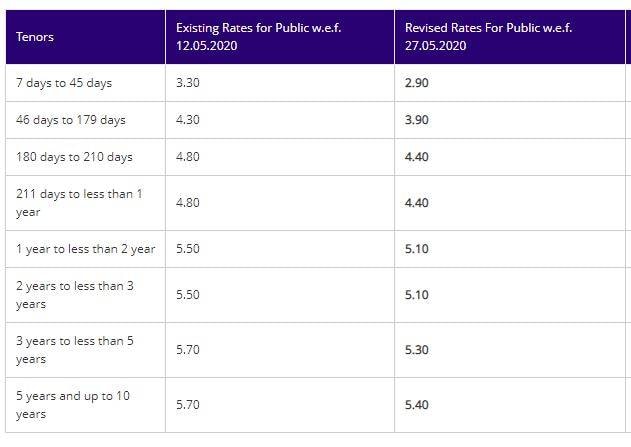This screenshot has height=447, width=631.
Task: Click the existing rate 3.30 cell
Action: 188,83
